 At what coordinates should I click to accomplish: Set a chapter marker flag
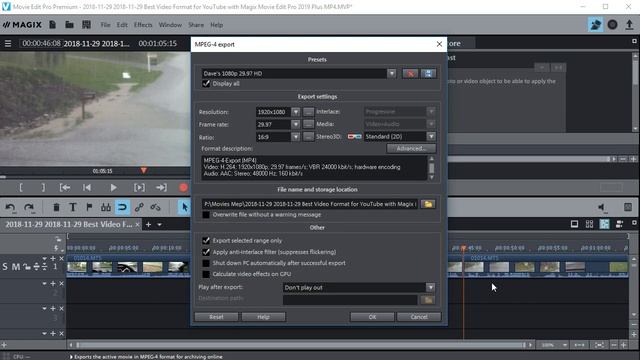89,207
